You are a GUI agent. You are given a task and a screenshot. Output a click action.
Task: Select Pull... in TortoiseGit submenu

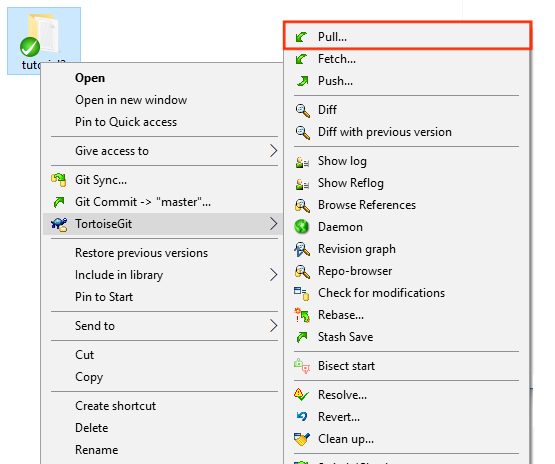click(408, 36)
